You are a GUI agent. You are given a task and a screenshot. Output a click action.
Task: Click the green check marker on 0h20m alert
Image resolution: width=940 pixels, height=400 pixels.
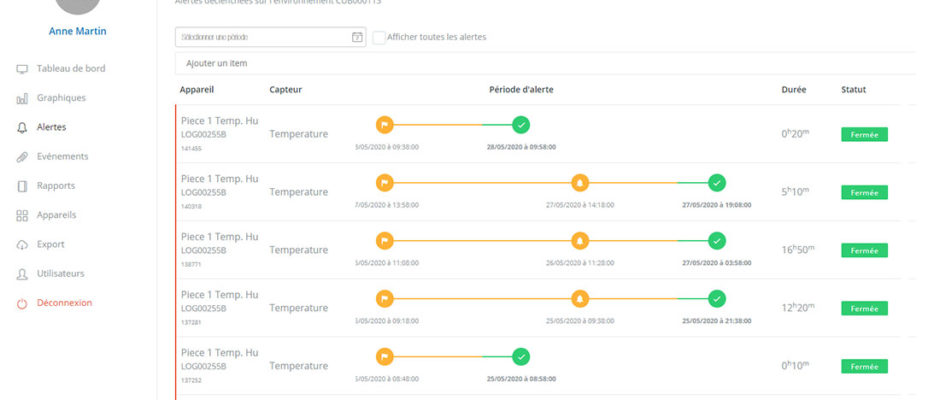pos(521,125)
